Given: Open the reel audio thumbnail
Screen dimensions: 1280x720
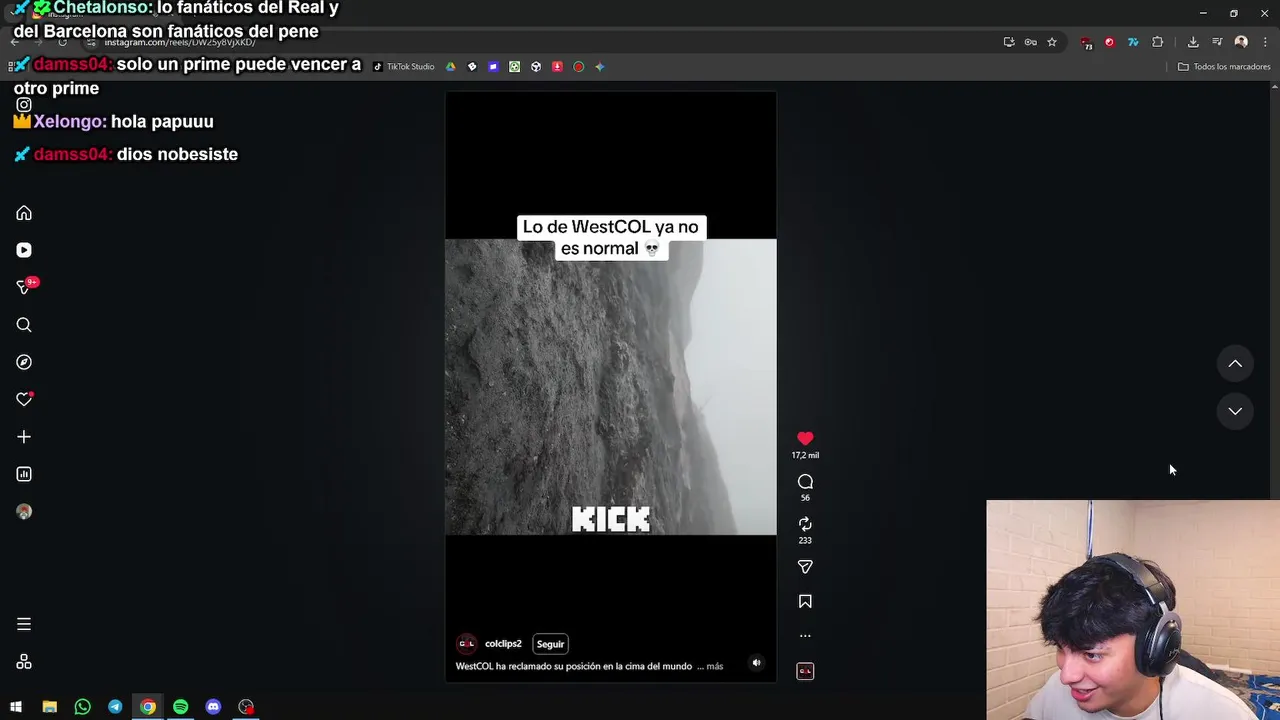Looking at the screenshot, I should tap(805, 671).
